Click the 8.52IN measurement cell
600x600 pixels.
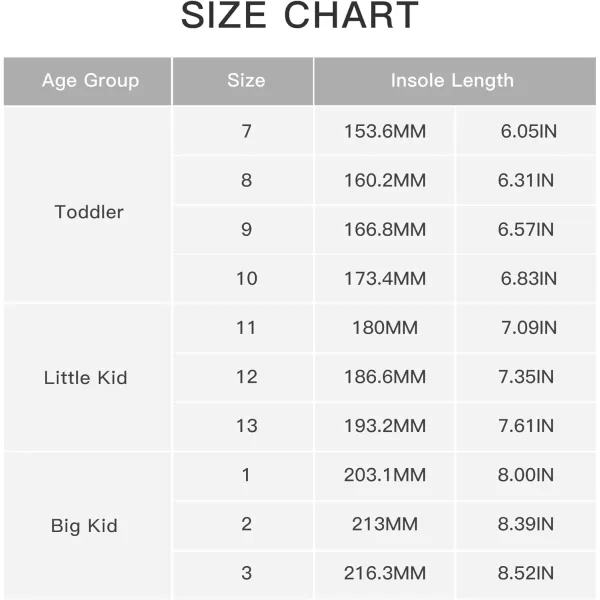coord(526,573)
